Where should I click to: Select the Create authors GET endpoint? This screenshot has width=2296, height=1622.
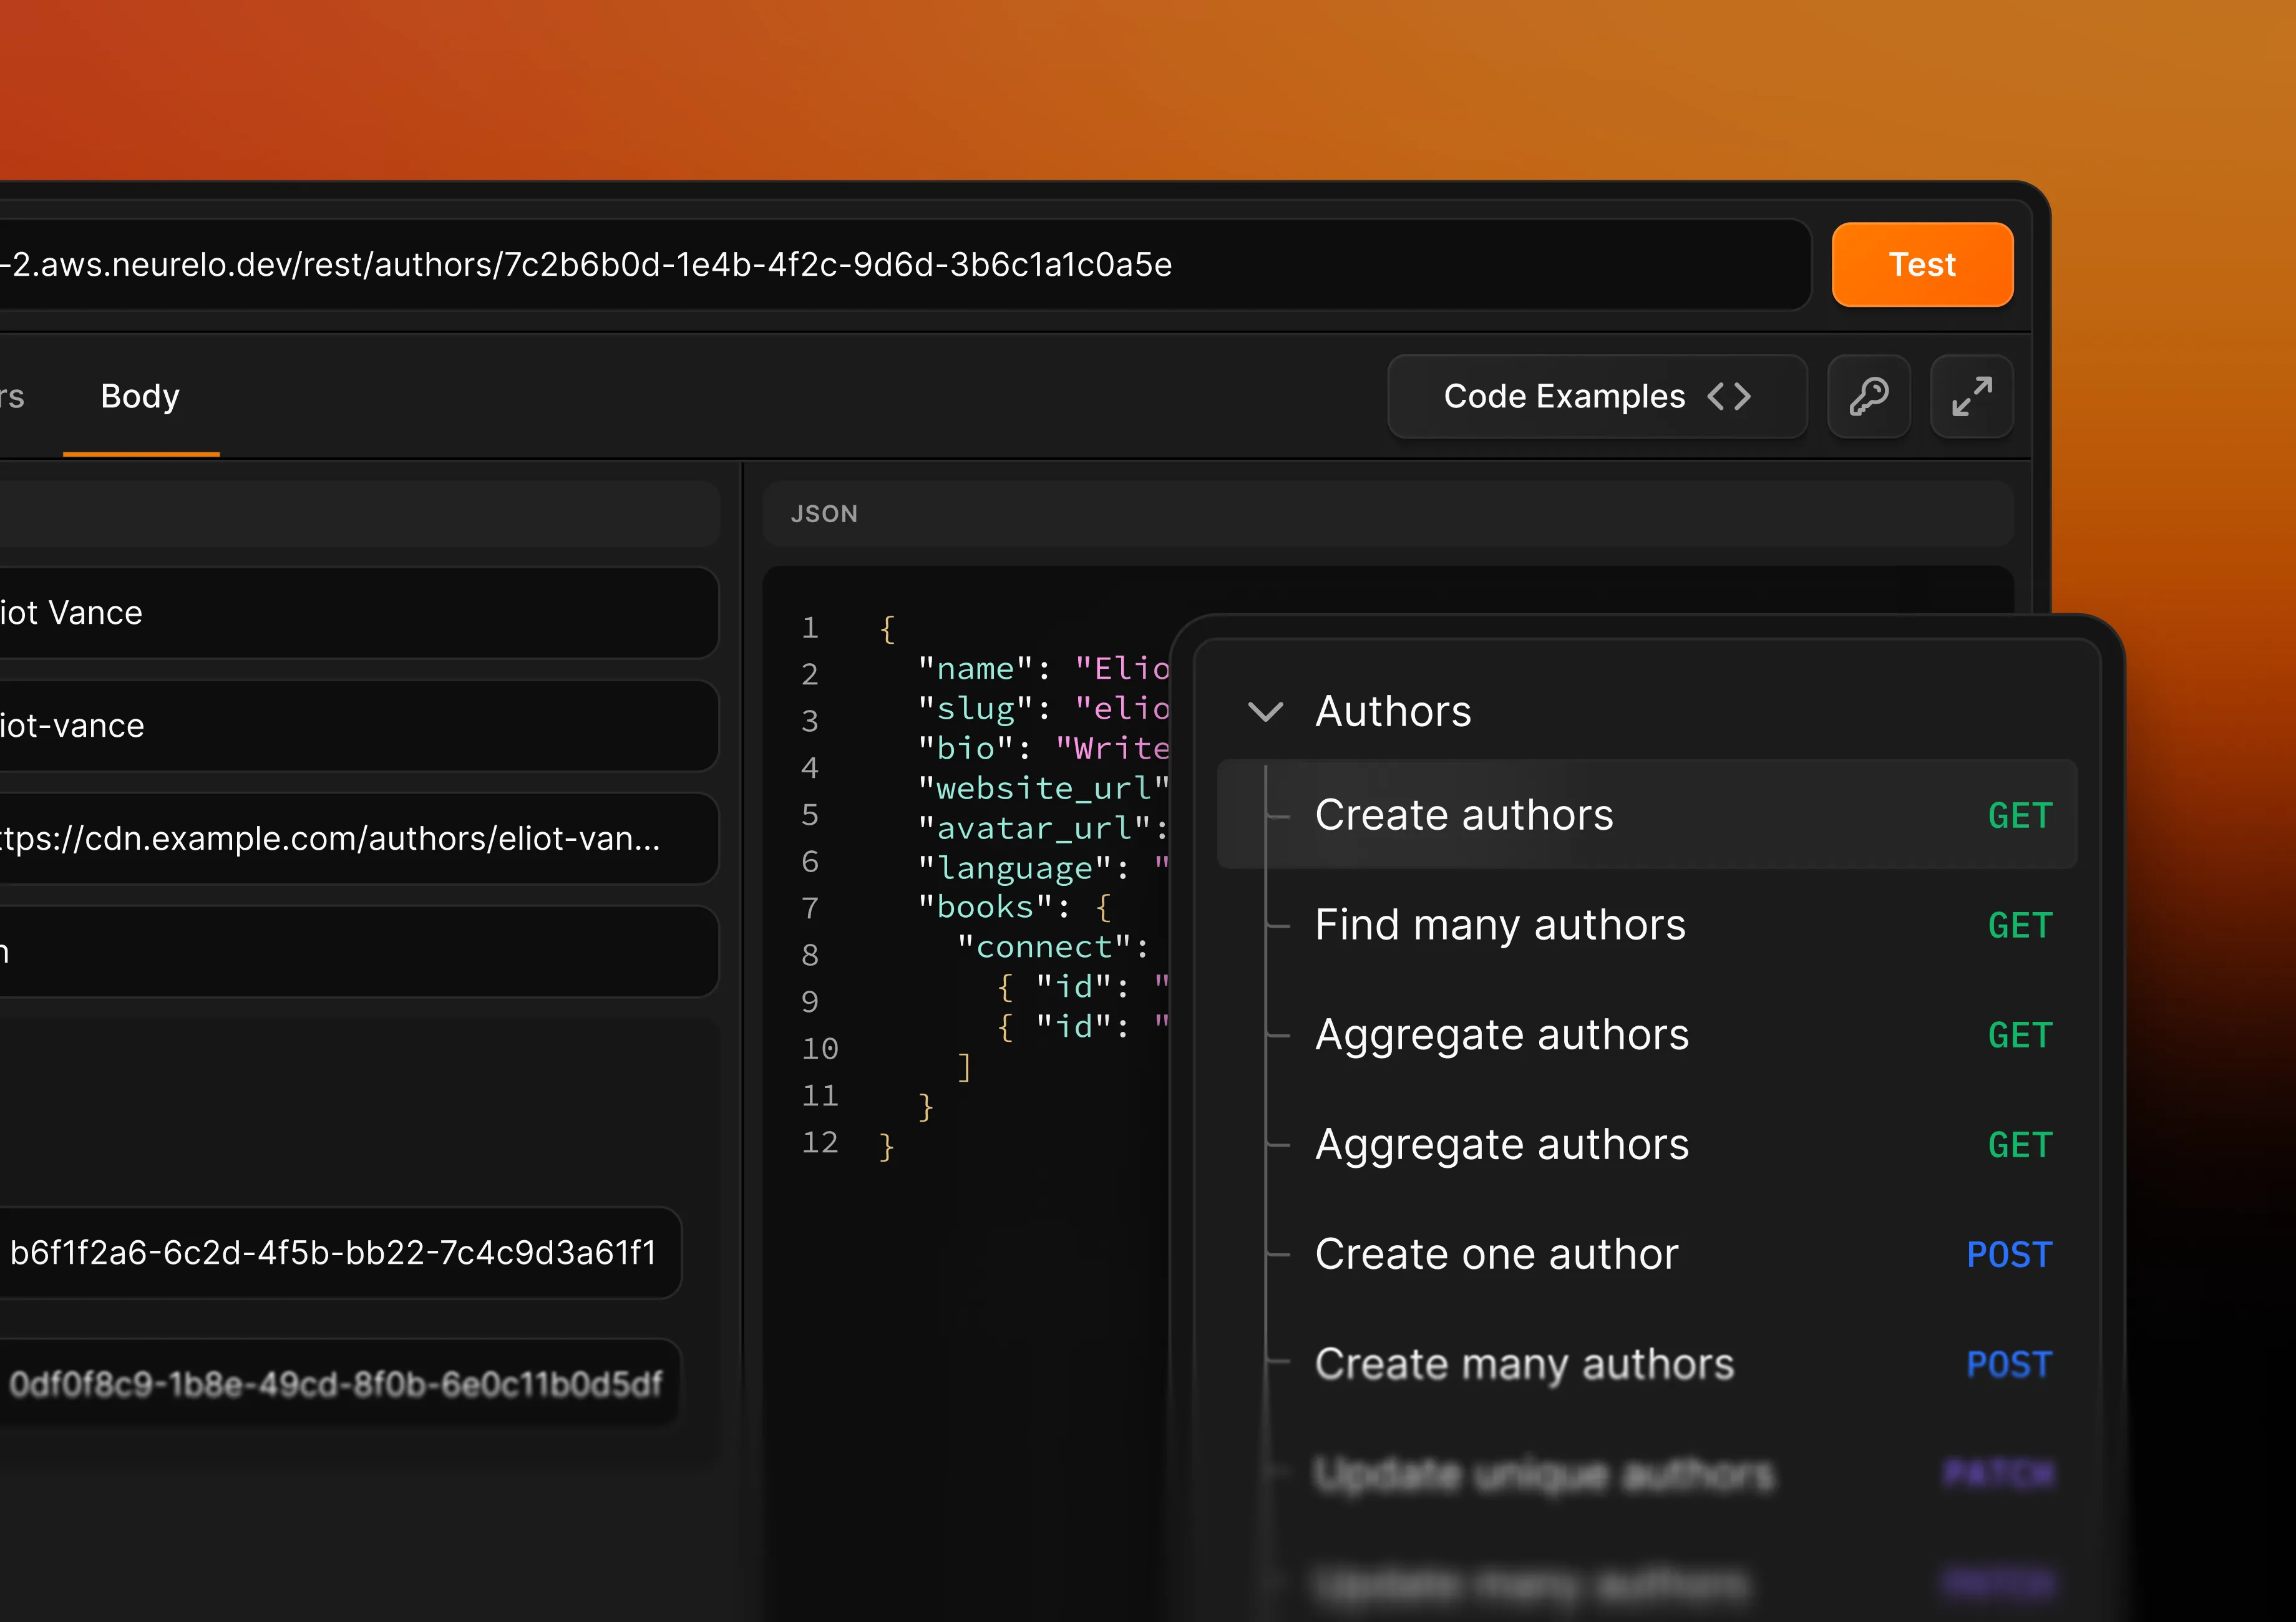pyautogui.click(x=1465, y=815)
